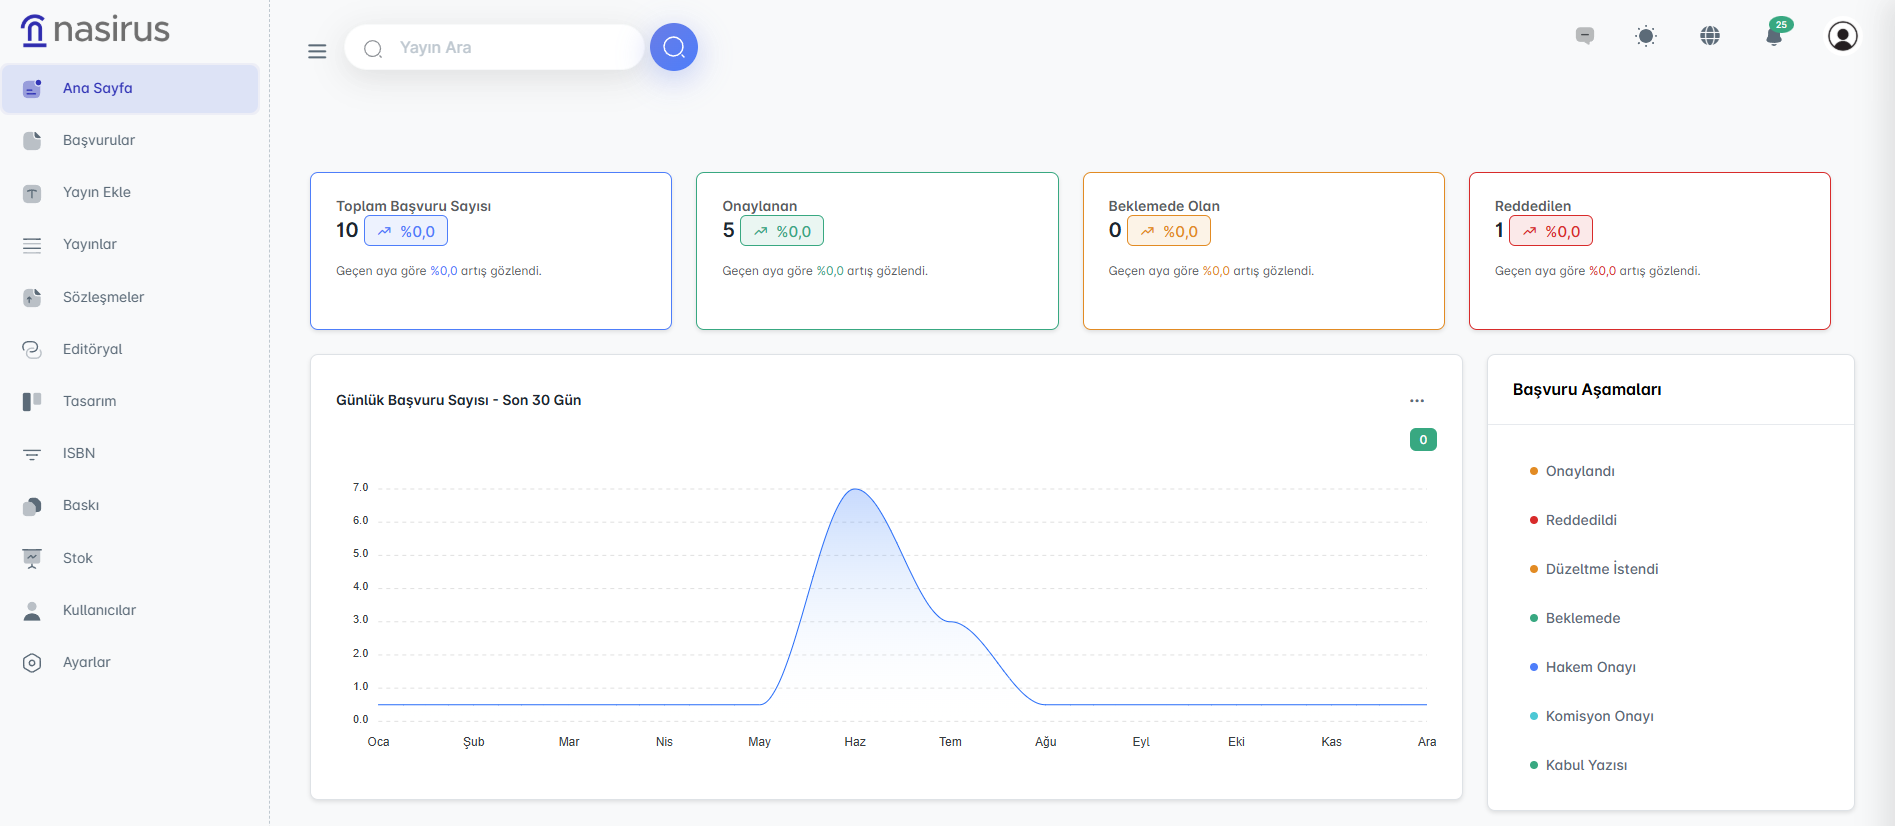Open the Yayın Ekle menu item
The width and height of the screenshot is (1895, 826).
point(97,192)
